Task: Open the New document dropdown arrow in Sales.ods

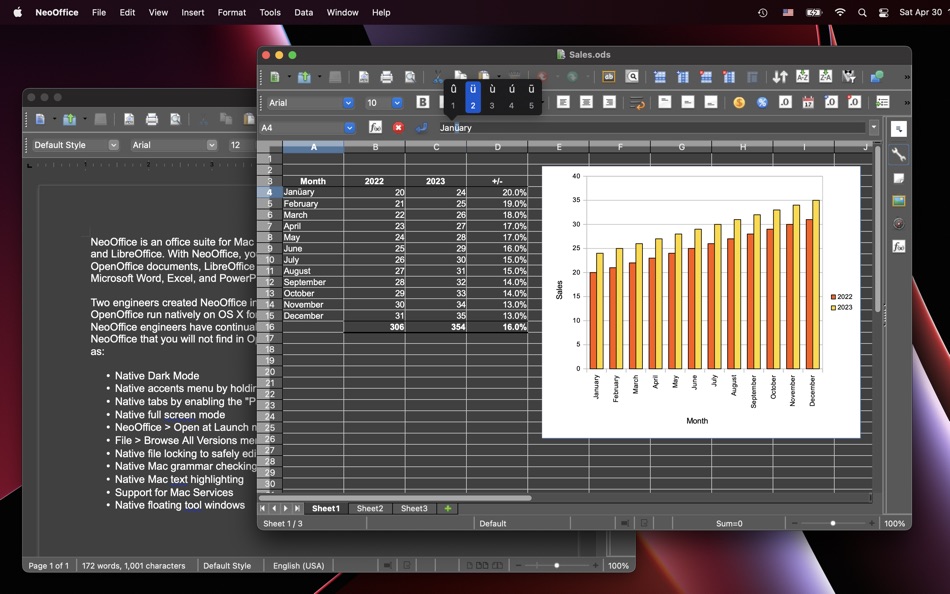Action: 288,77
